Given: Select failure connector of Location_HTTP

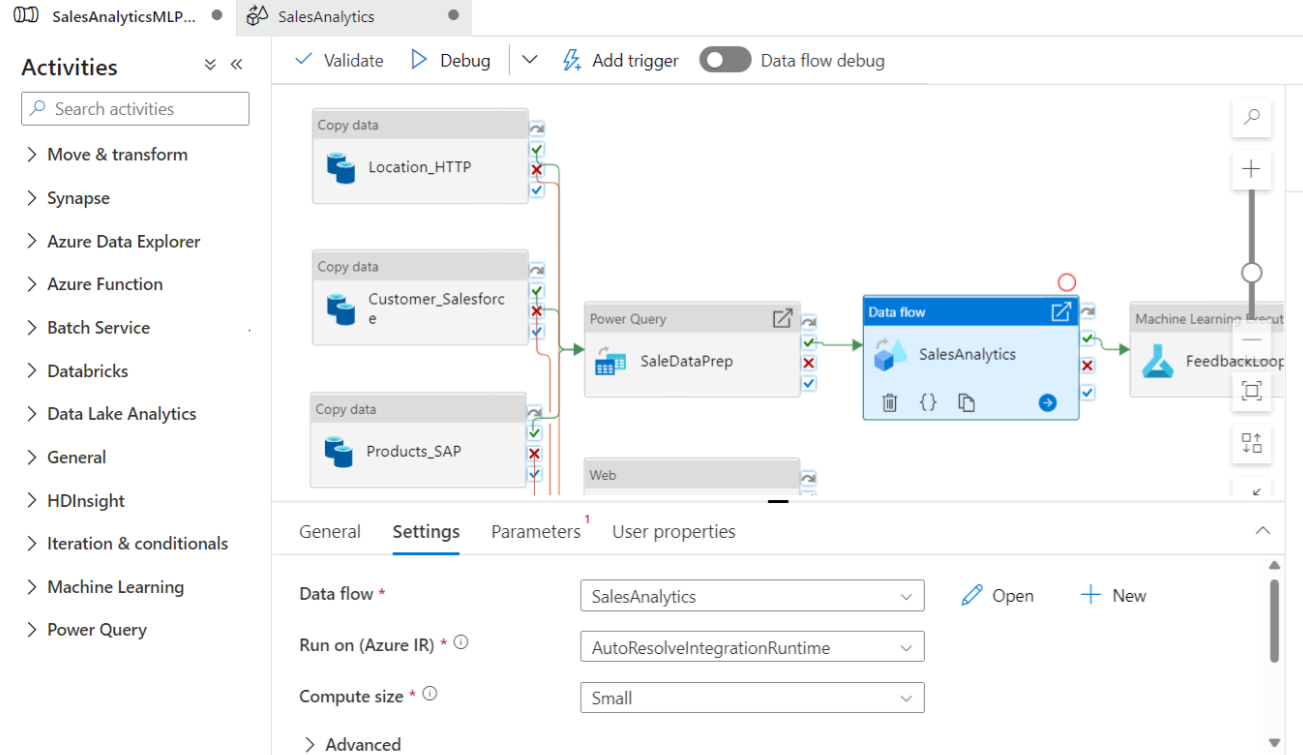Looking at the screenshot, I should (537, 170).
